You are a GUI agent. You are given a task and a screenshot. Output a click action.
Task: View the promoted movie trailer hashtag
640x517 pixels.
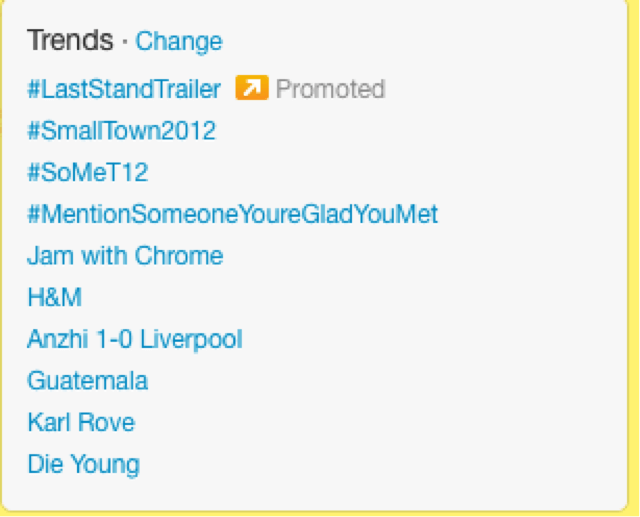[x=124, y=89]
